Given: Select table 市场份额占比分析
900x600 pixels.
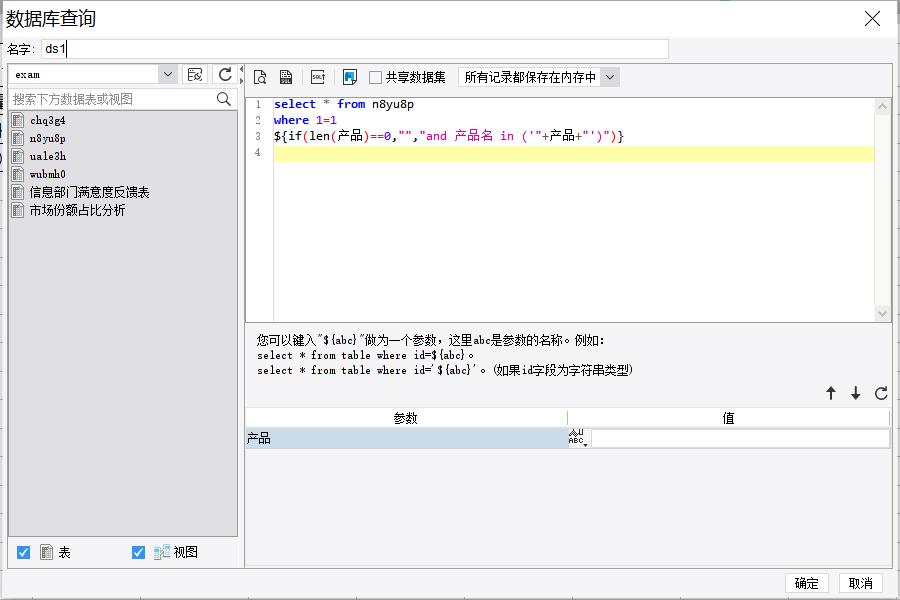Looking at the screenshot, I should (x=77, y=210).
